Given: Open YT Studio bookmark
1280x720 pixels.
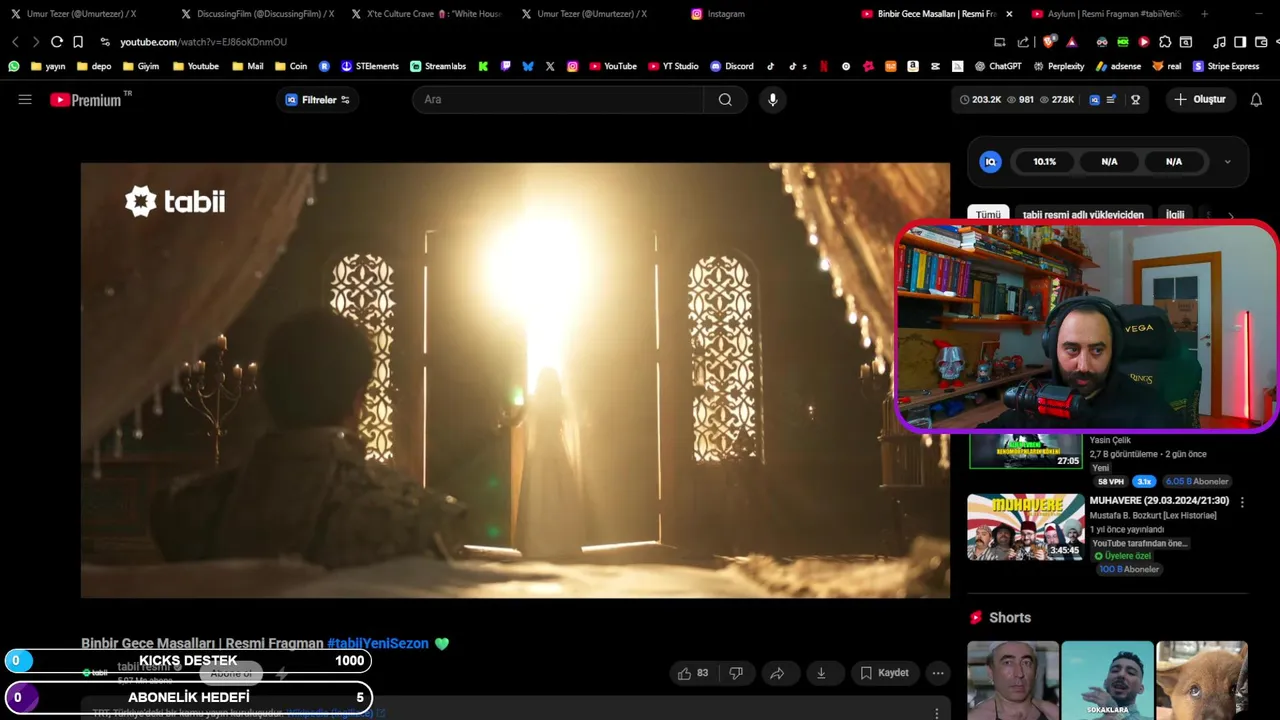Looking at the screenshot, I should tap(674, 66).
